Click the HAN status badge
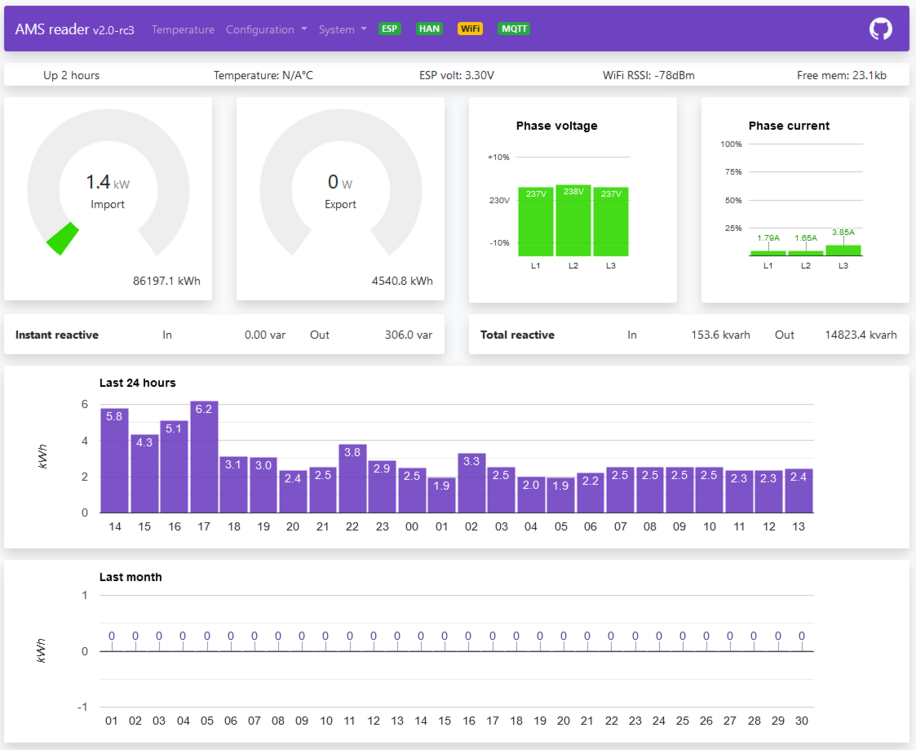 (429, 29)
